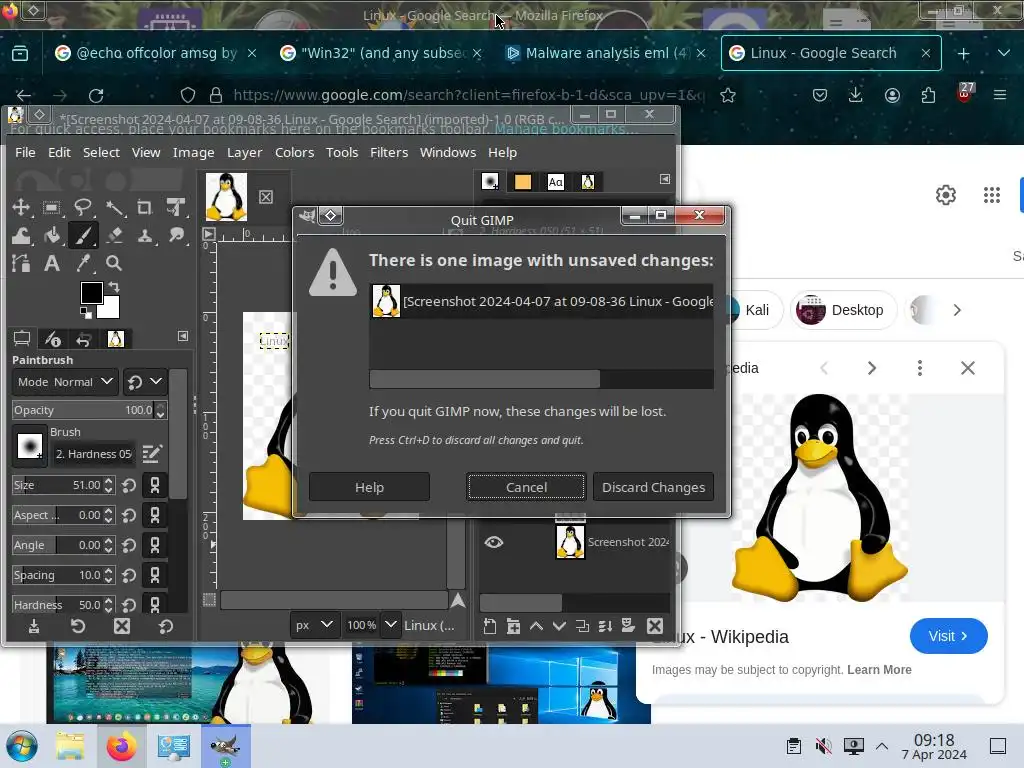Open paint mode group switcher dropdown
Viewport: 1024px width, 768px height.
point(146,382)
